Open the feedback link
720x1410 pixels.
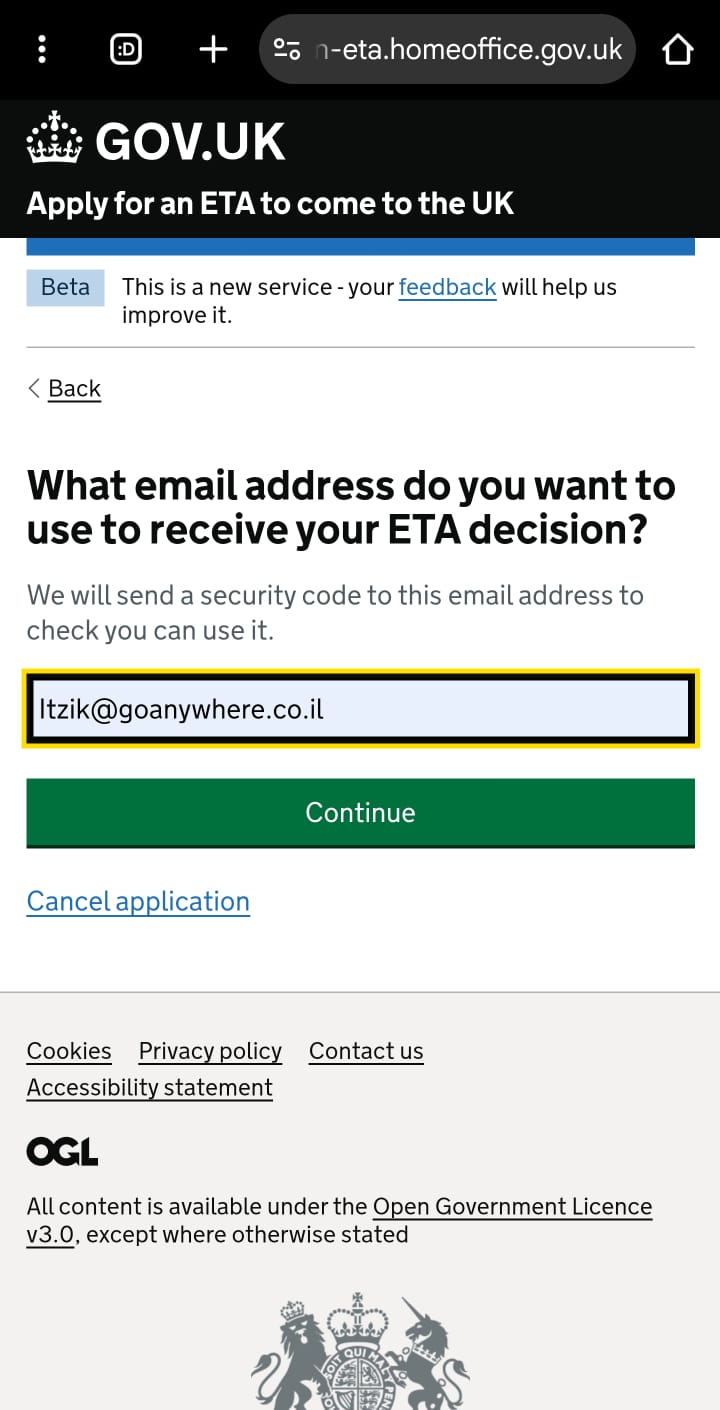click(447, 287)
